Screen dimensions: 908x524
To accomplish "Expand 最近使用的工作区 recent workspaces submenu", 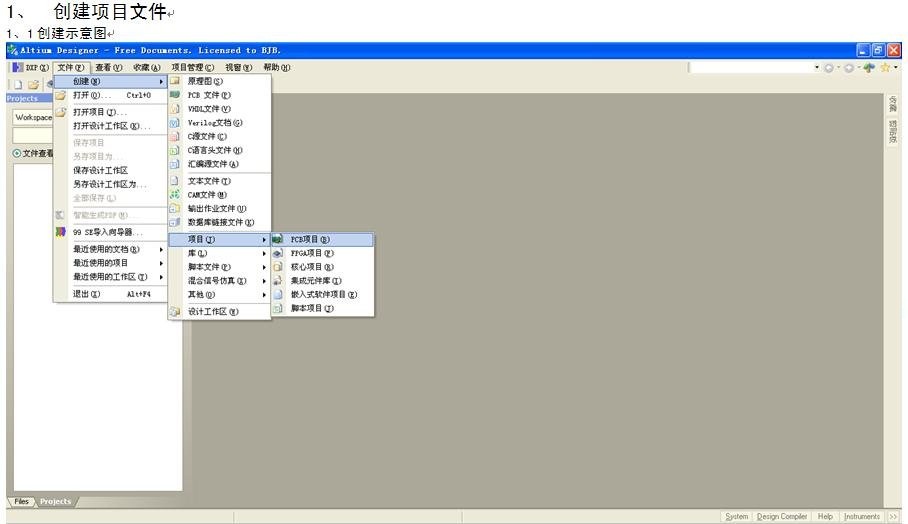I will (111, 277).
